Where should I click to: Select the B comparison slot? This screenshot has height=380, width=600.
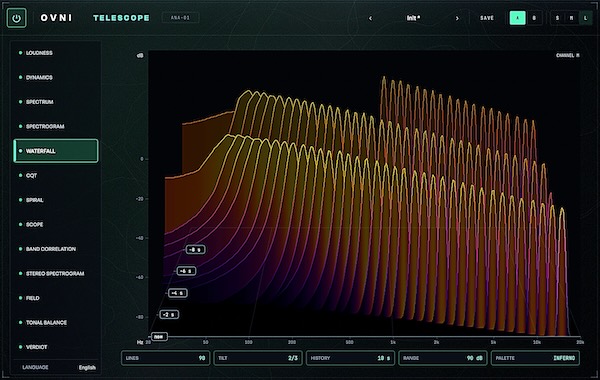(x=534, y=18)
